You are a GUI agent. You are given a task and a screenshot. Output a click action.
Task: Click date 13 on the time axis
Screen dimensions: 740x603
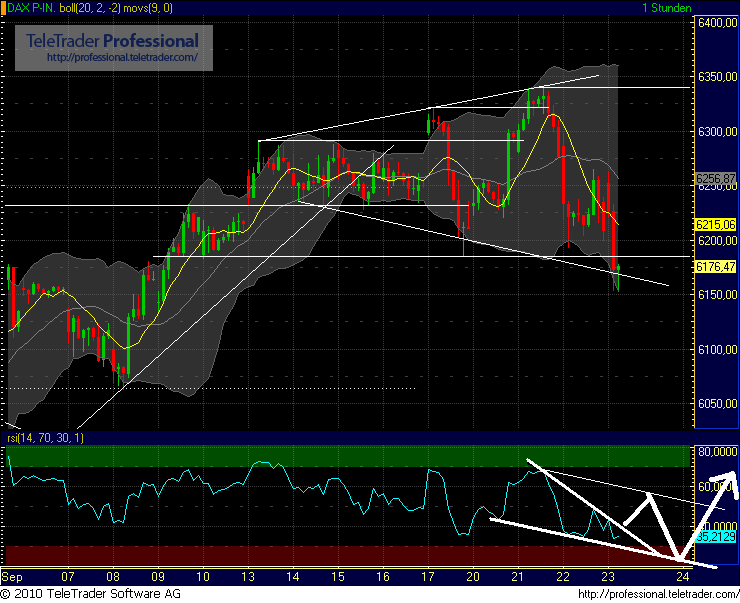click(248, 577)
